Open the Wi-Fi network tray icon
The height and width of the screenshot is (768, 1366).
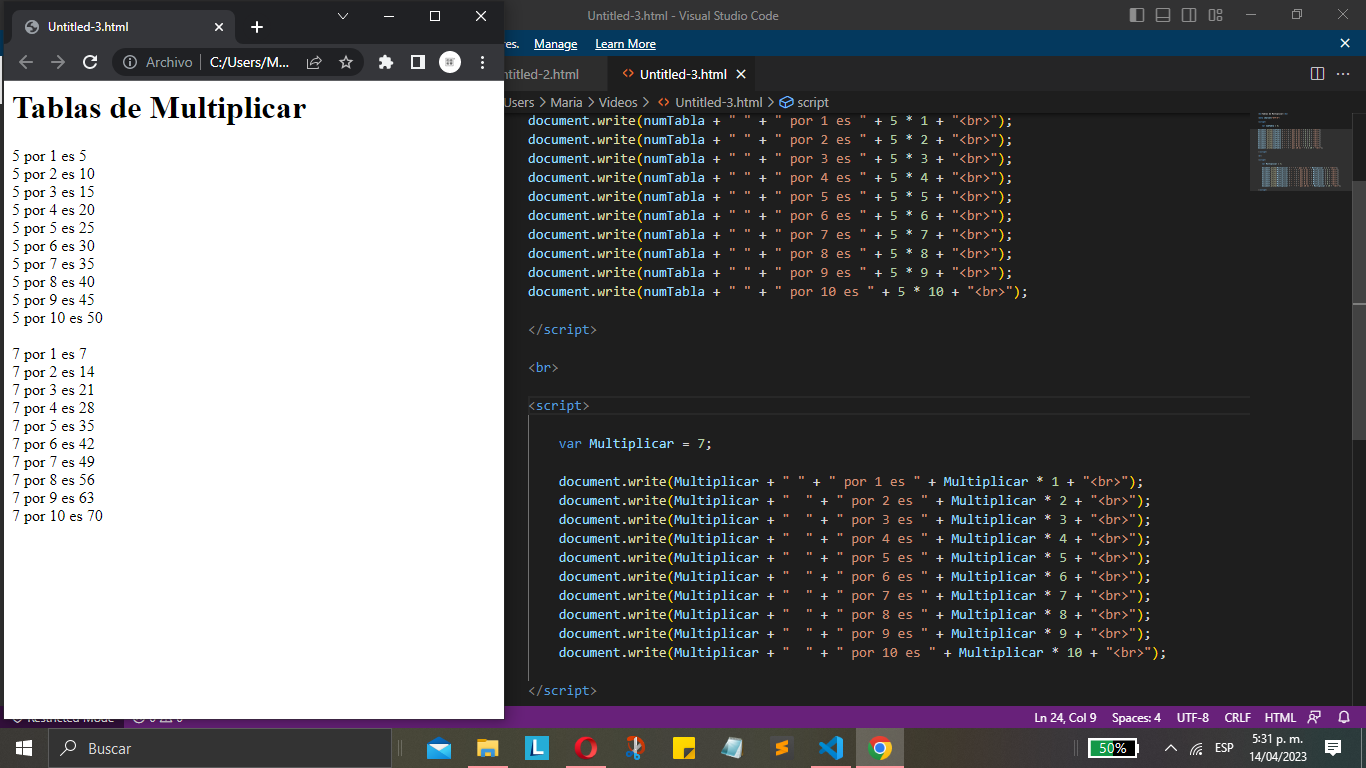click(x=1196, y=748)
